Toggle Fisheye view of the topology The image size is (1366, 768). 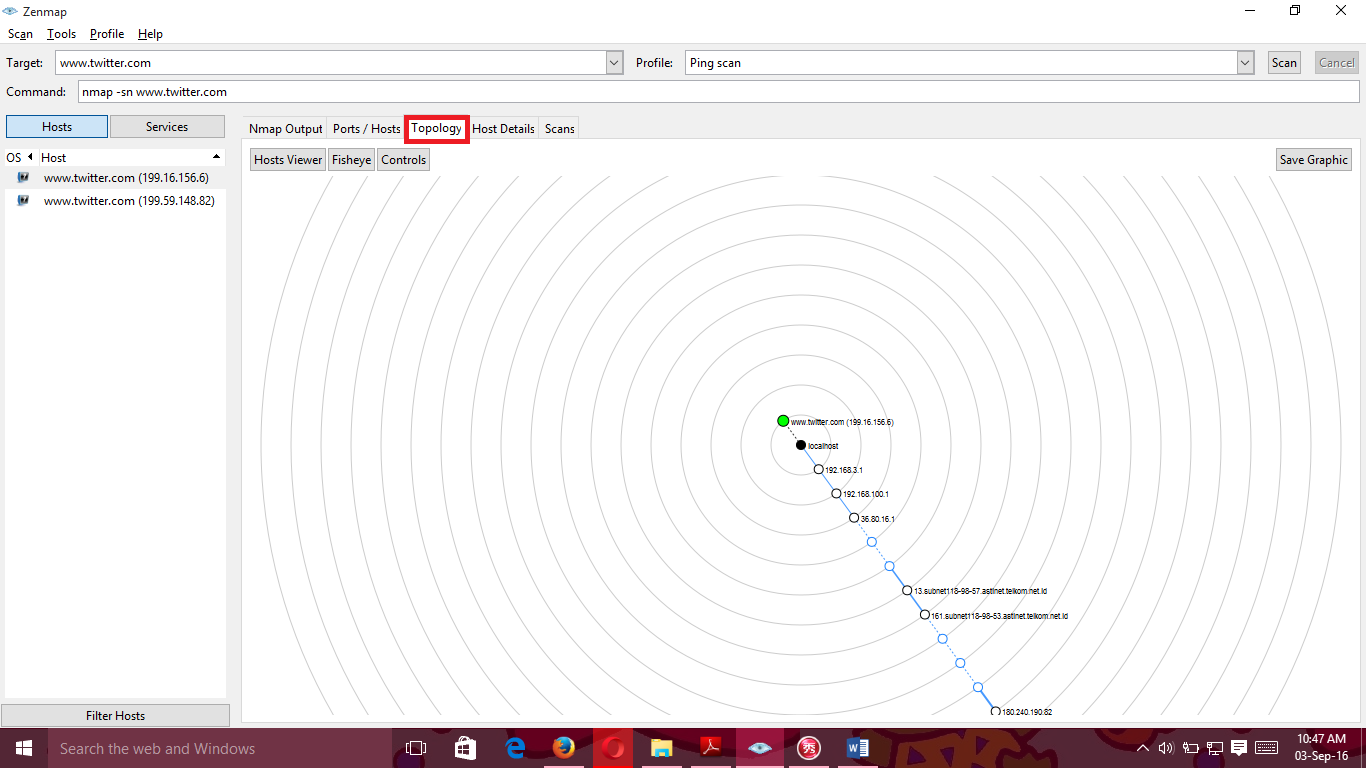click(x=350, y=159)
